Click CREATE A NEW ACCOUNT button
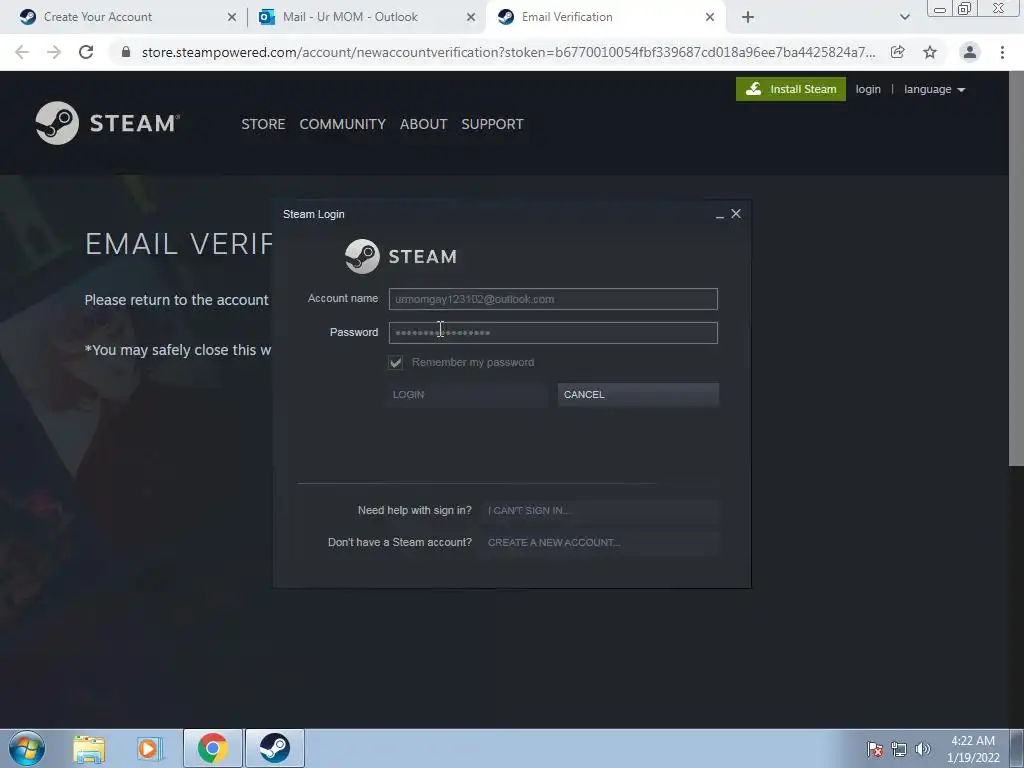 [x=600, y=543]
